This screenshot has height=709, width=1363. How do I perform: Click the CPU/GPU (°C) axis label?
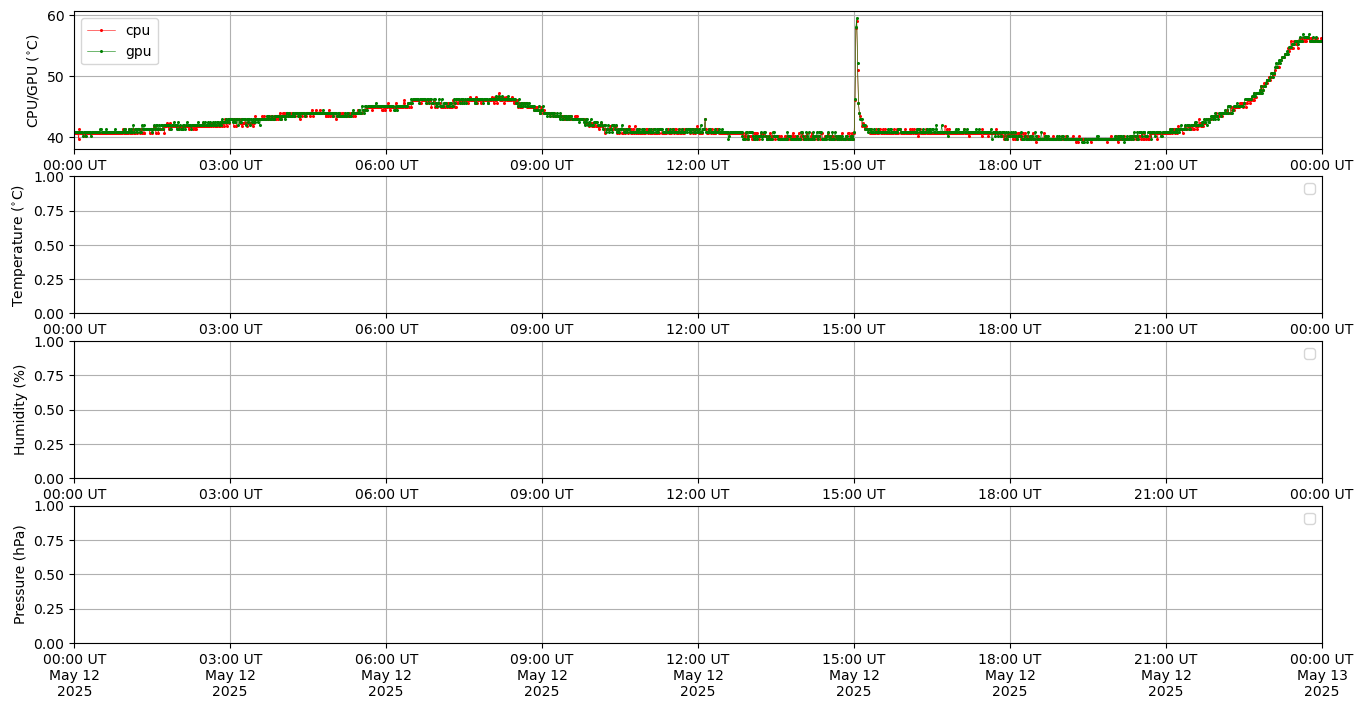(x=33, y=81)
